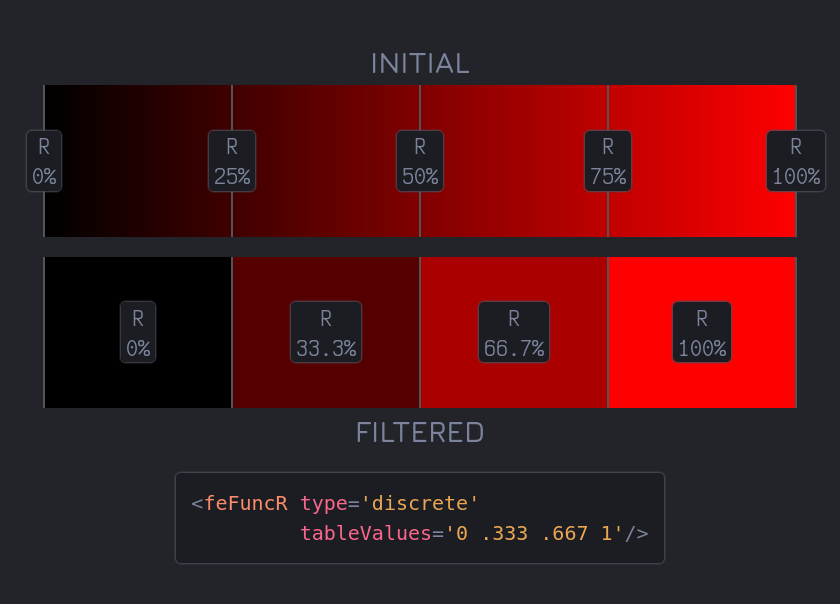
Task: Click the INITIAL section heading
Action: [419, 63]
